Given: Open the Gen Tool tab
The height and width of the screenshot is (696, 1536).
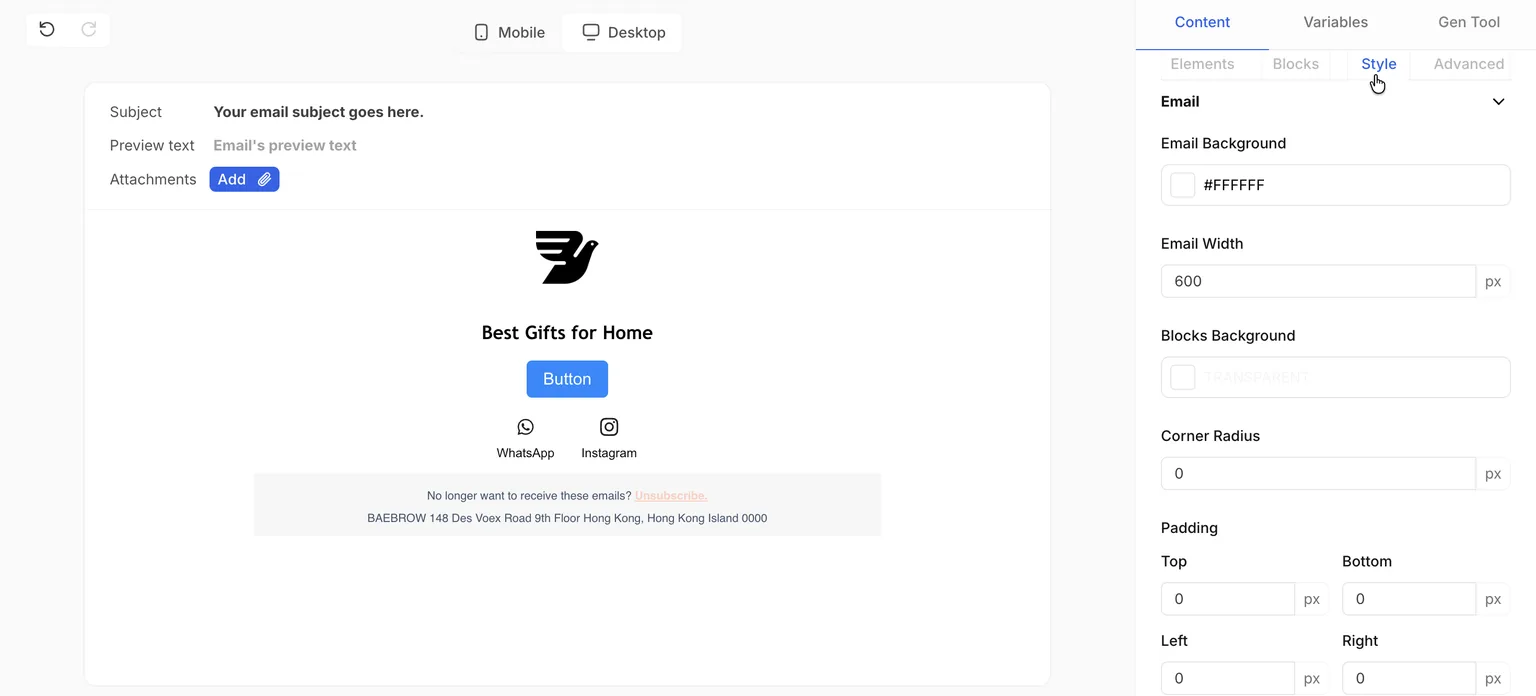Looking at the screenshot, I should click(1468, 22).
